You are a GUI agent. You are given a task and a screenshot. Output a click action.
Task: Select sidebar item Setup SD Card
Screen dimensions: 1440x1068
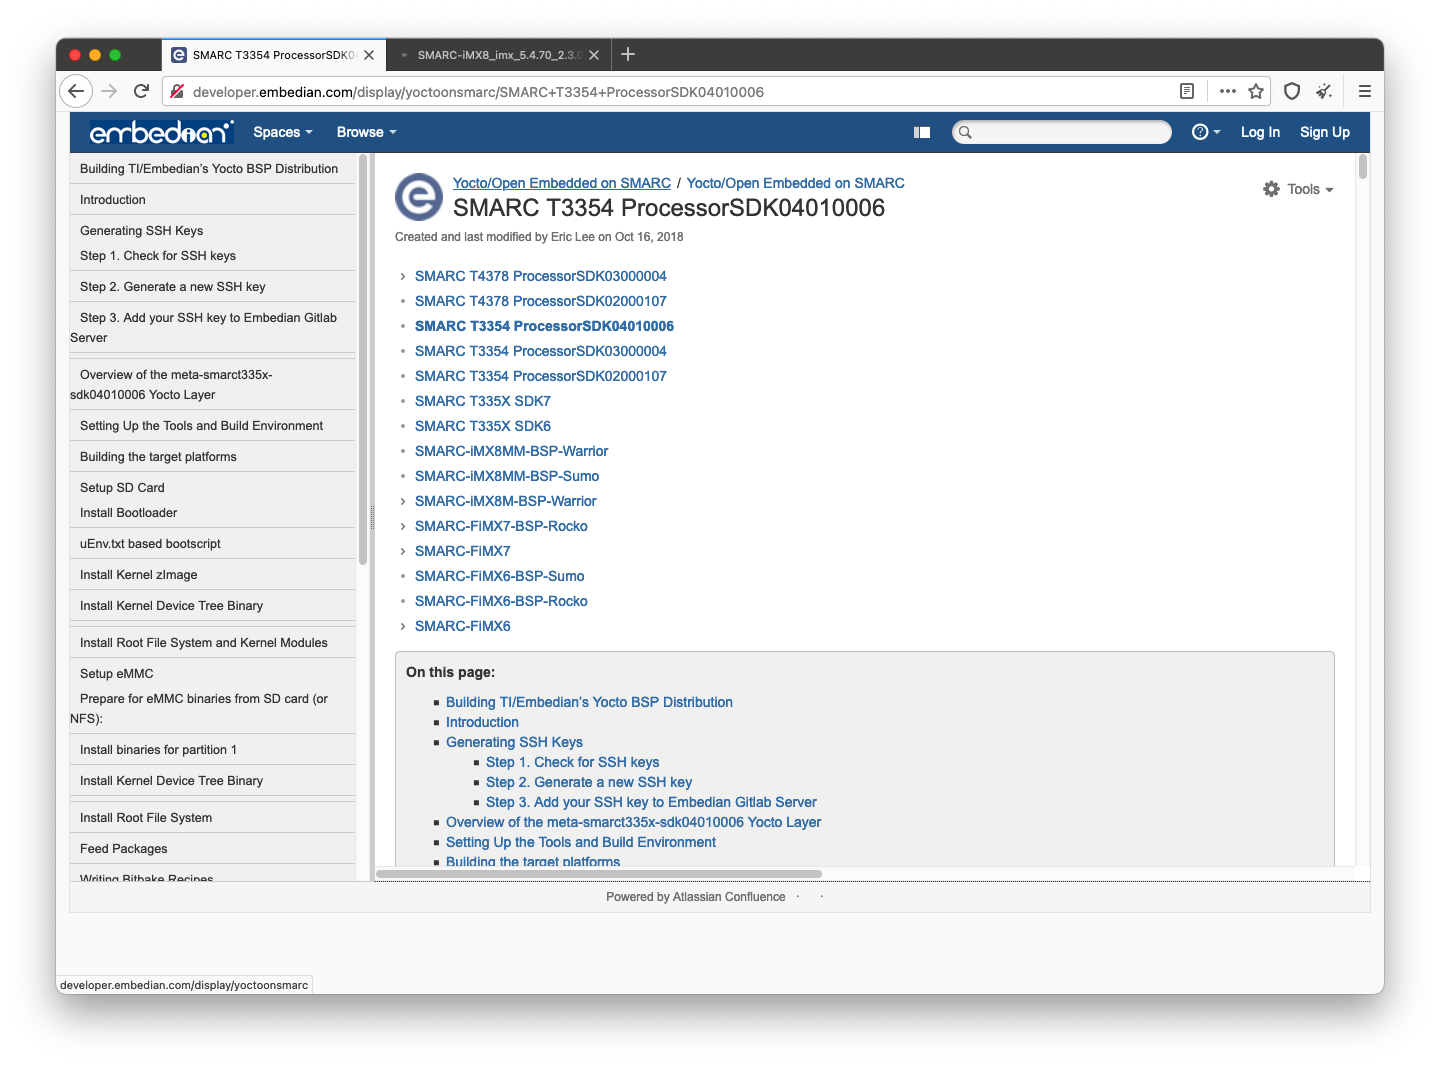point(122,488)
